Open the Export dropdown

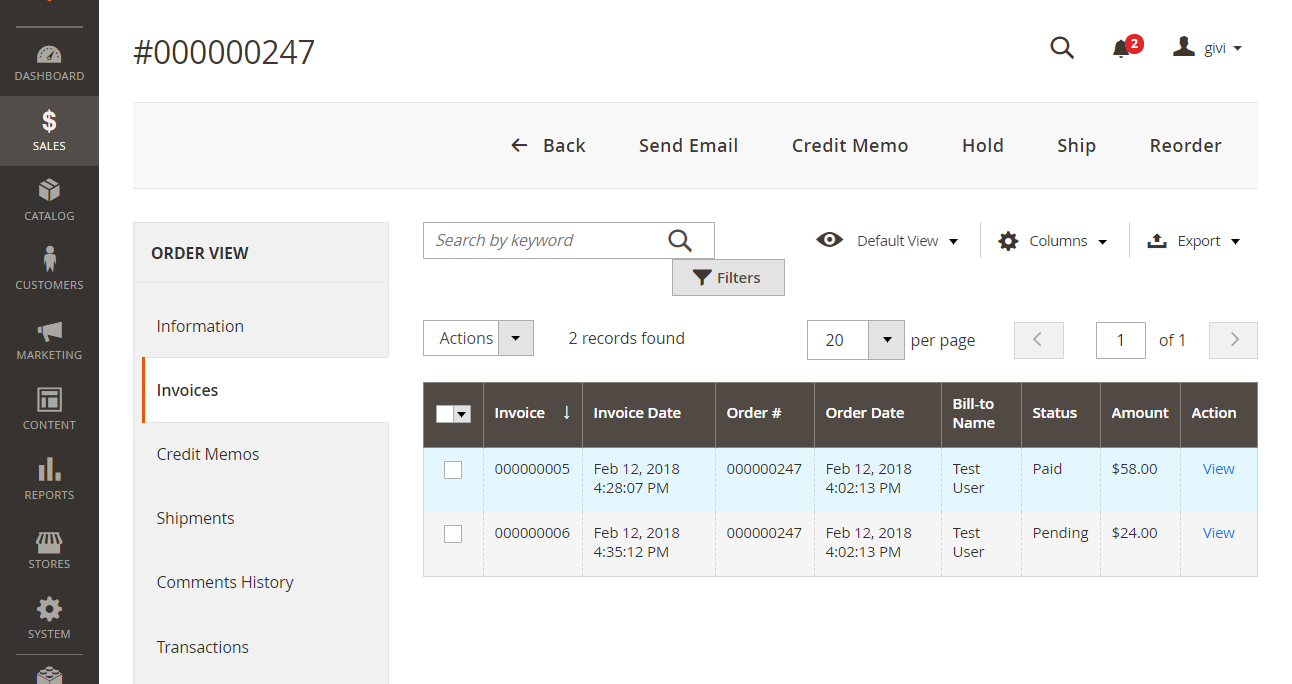pos(1193,241)
